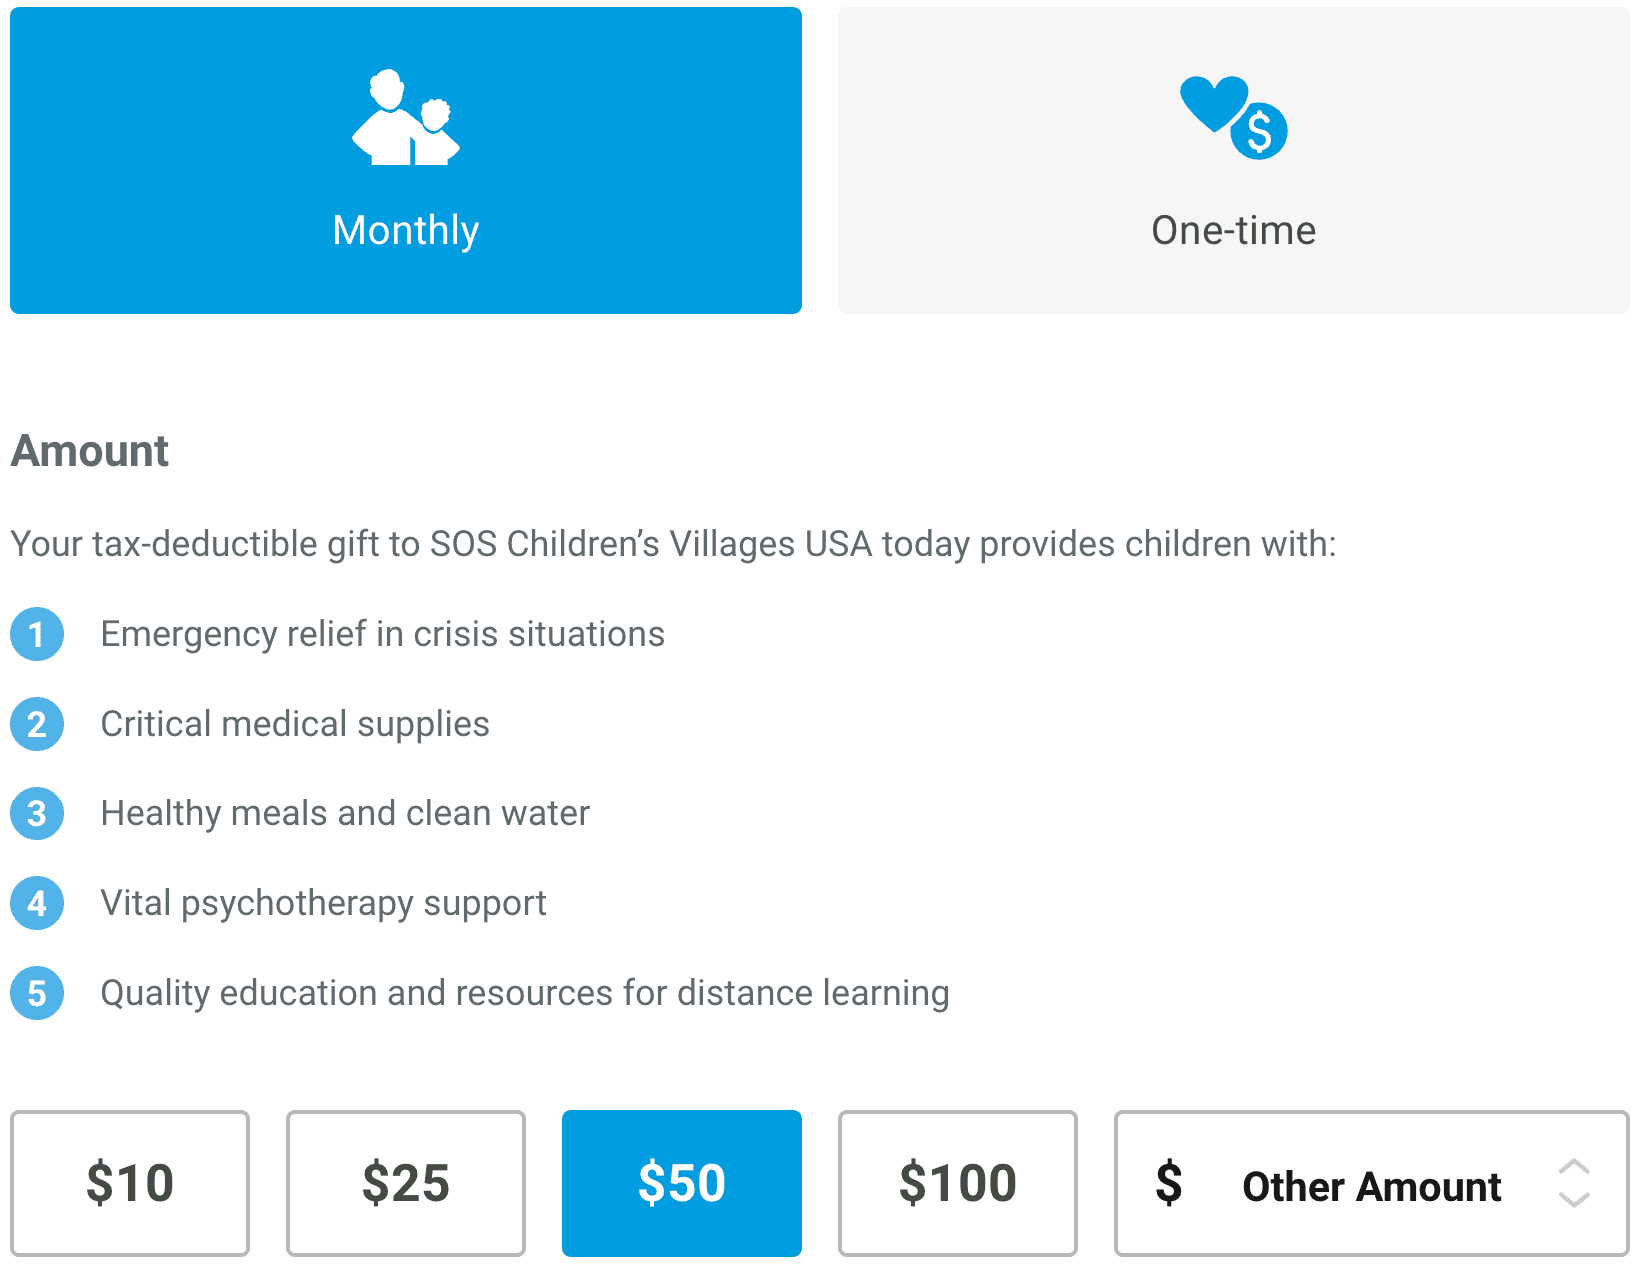1642x1266 pixels.
Task: Click the number 4 circle badge
Action: click(x=37, y=903)
